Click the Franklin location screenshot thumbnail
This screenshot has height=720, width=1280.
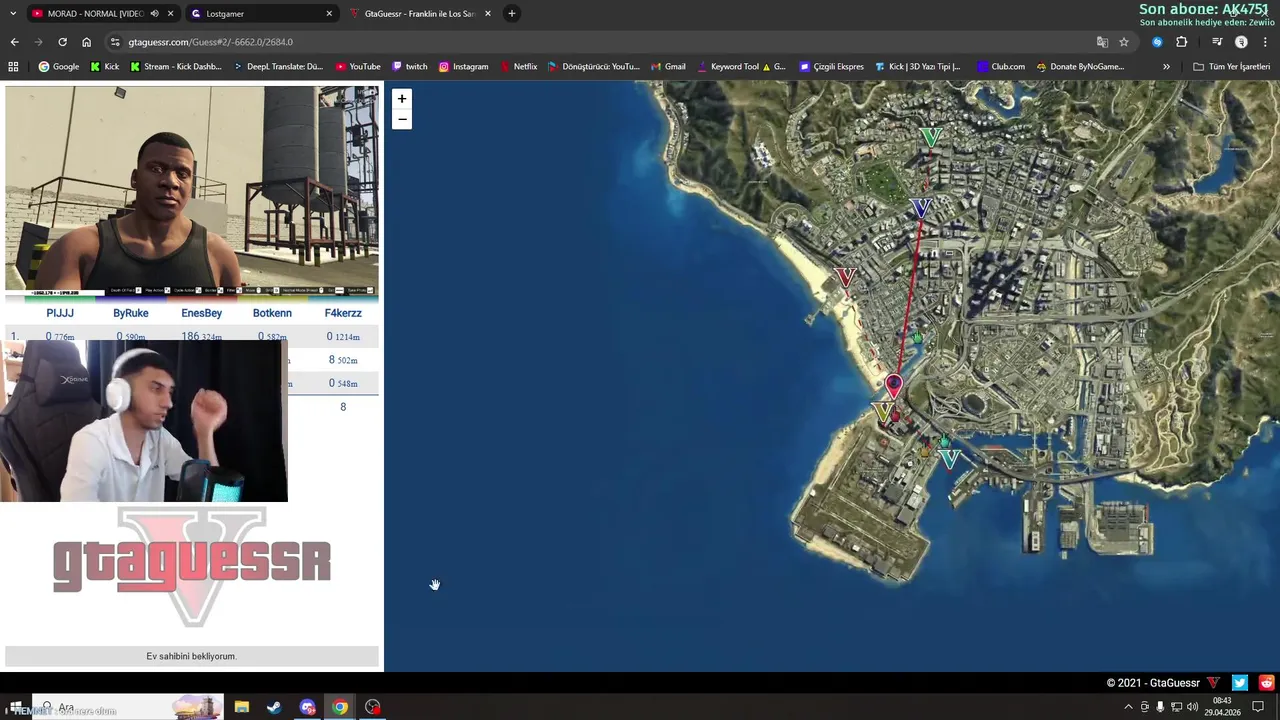(x=192, y=190)
